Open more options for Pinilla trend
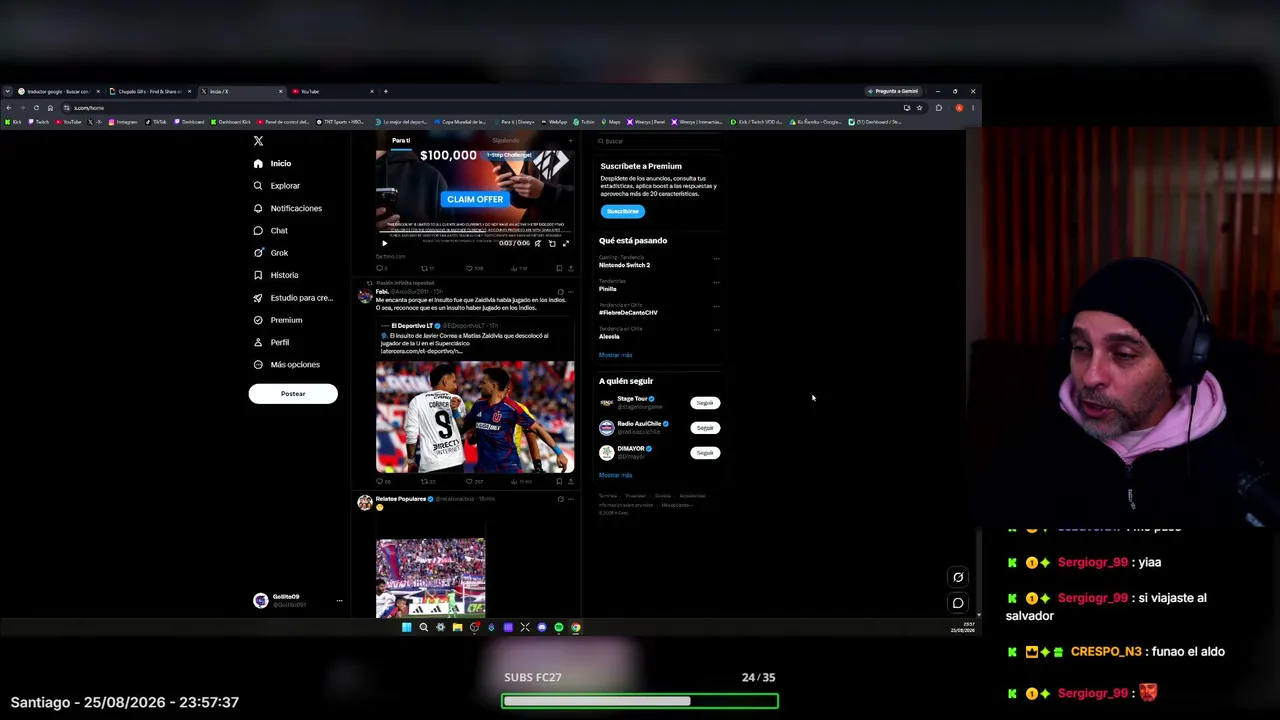This screenshot has width=1280, height=720. (x=716, y=283)
